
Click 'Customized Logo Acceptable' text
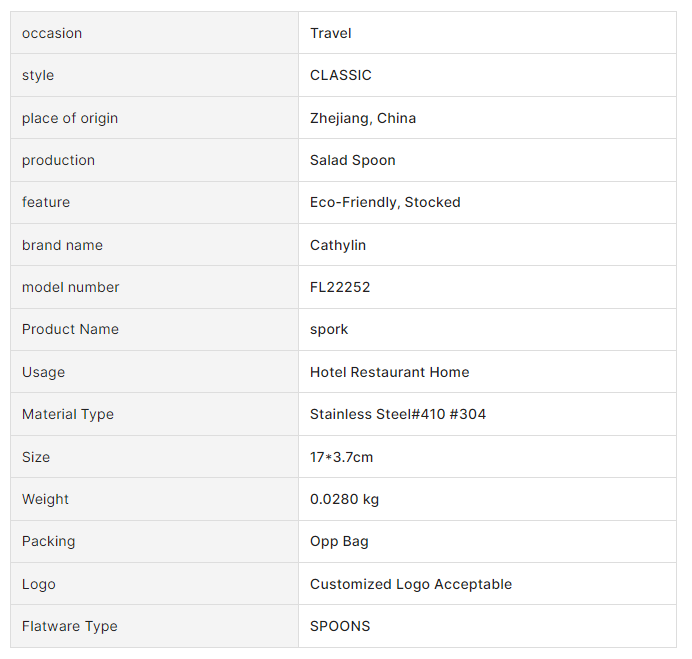click(x=411, y=584)
